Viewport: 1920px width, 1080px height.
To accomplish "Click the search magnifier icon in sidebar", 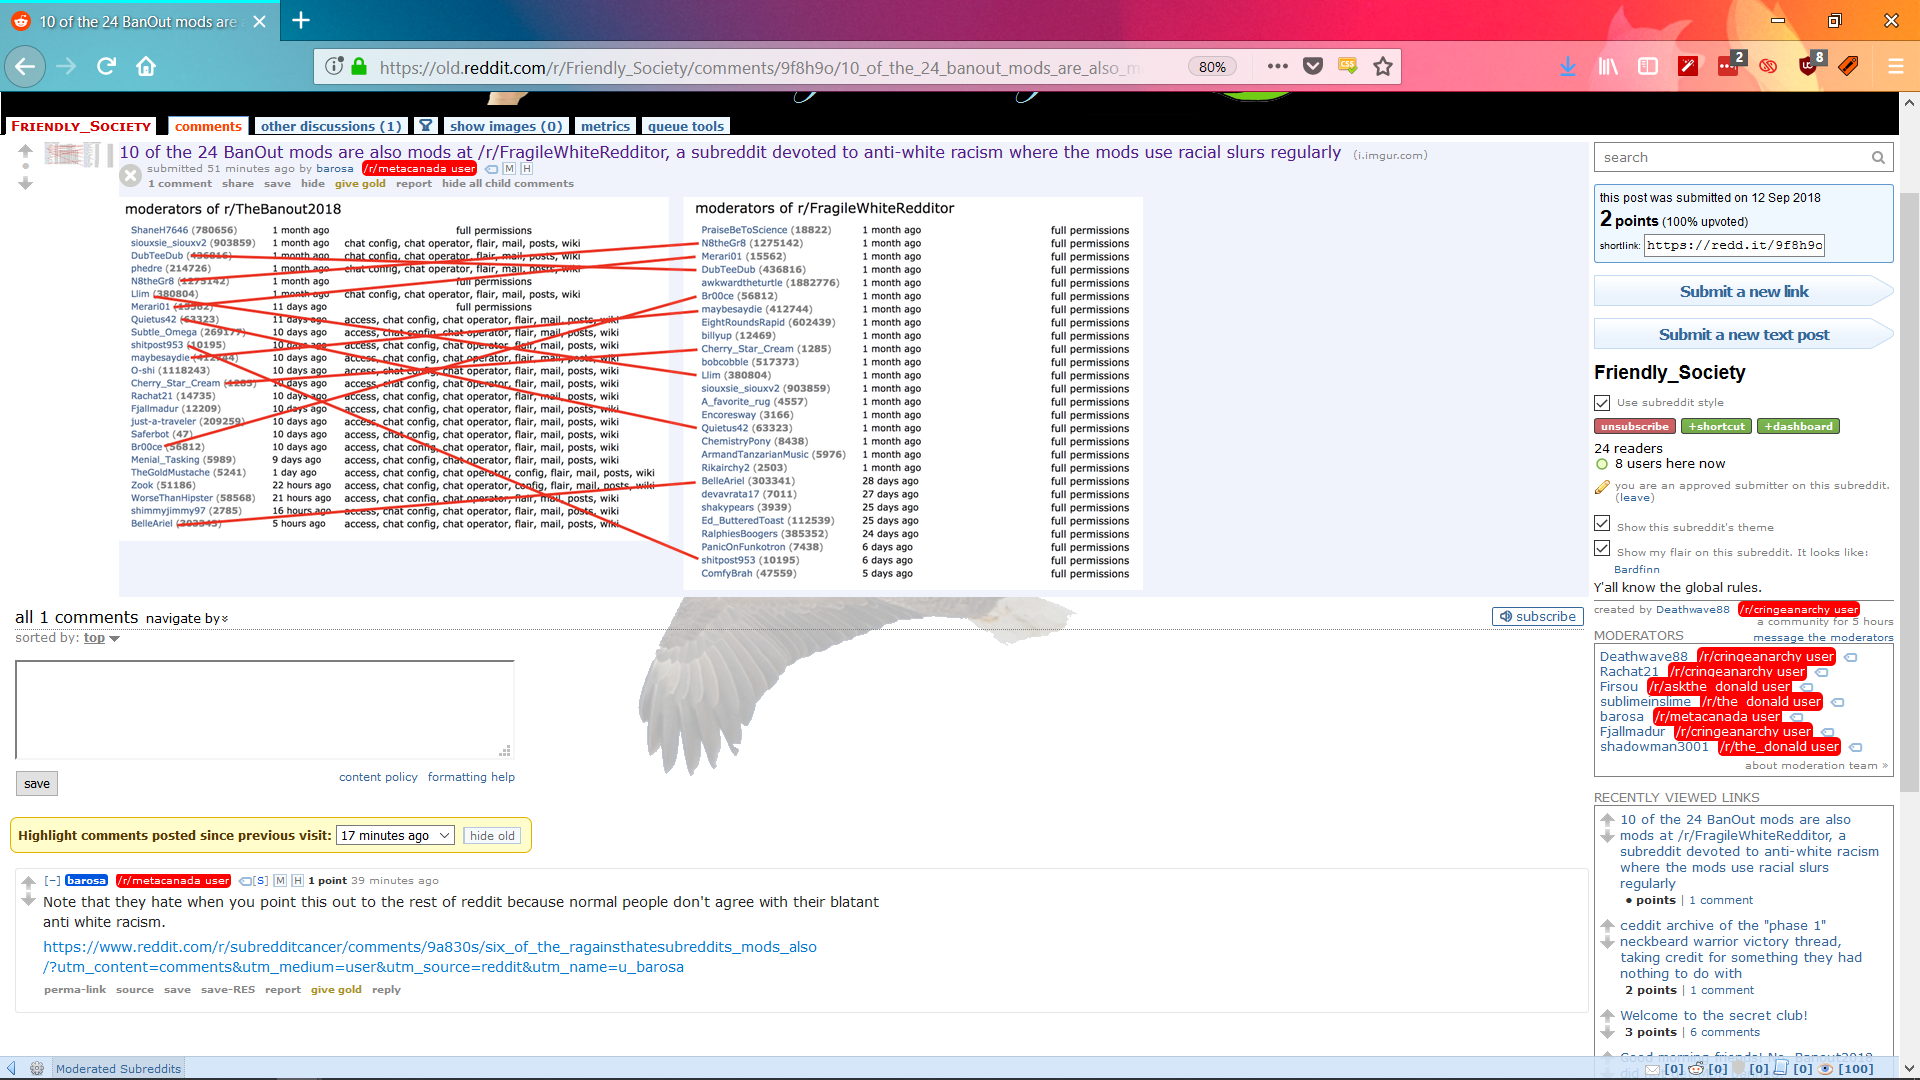I will [x=1878, y=157].
